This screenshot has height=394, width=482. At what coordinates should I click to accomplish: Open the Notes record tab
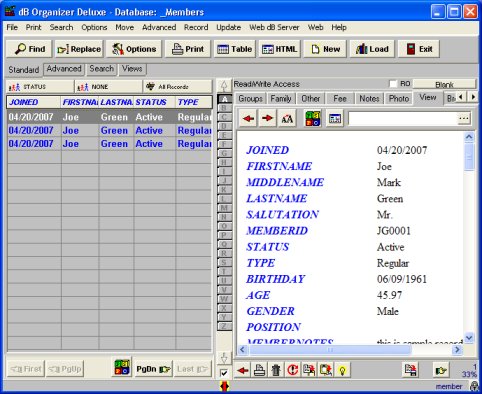pos(369,99)
